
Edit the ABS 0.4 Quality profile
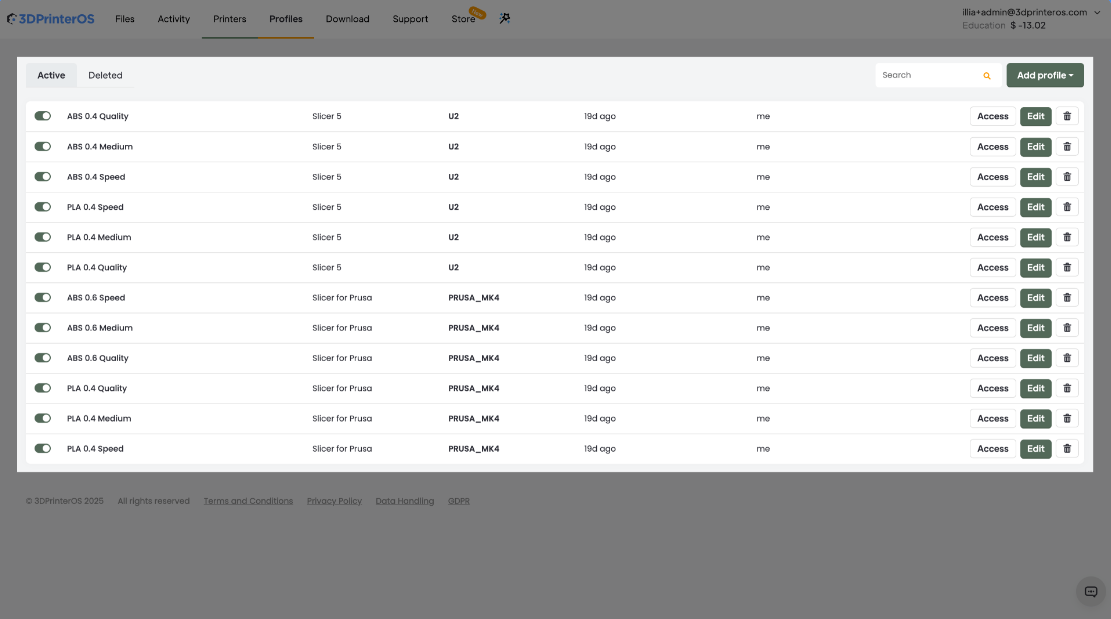tap(1035, 116)
